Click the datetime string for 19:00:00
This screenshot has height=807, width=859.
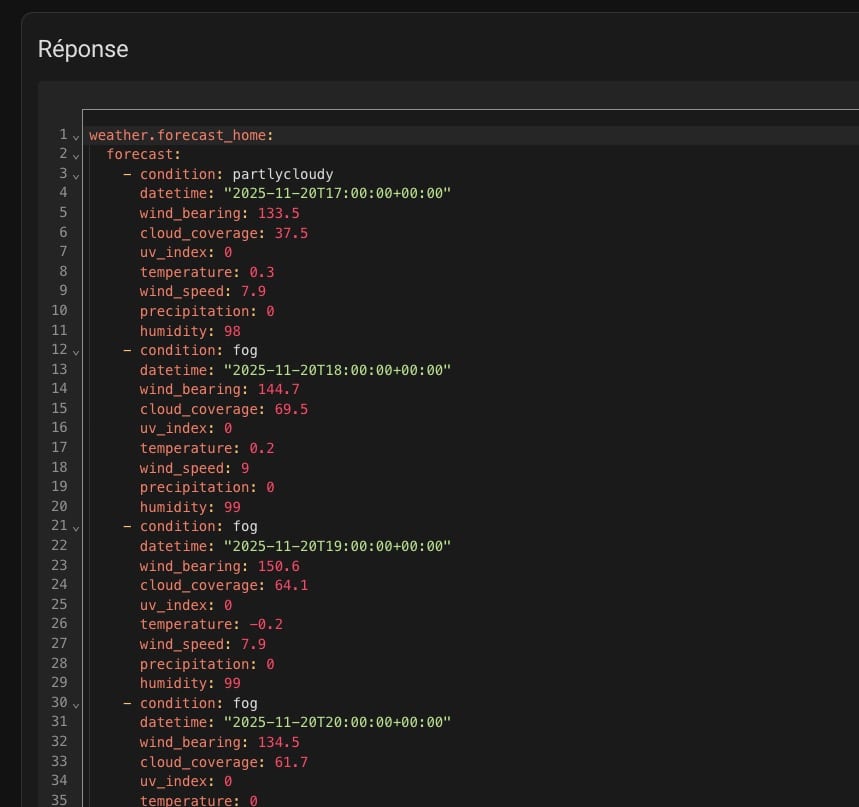click(x=337, y=546)
